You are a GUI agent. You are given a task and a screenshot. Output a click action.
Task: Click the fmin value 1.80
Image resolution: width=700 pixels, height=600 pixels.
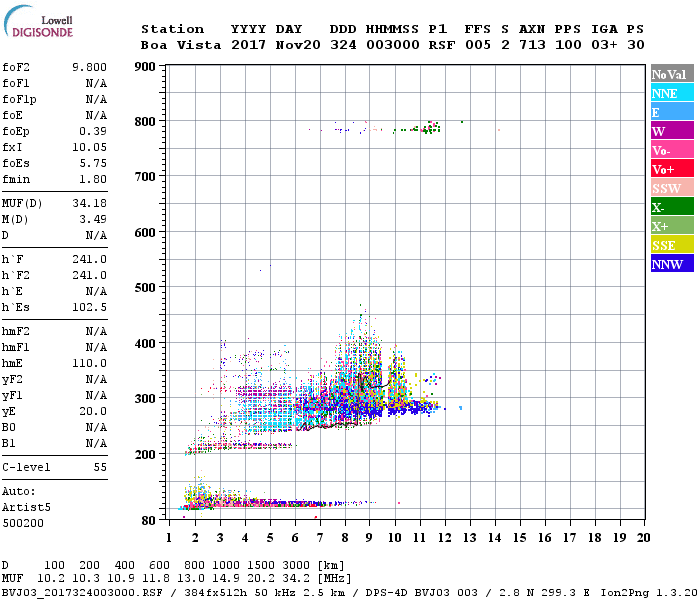[93, 179]
